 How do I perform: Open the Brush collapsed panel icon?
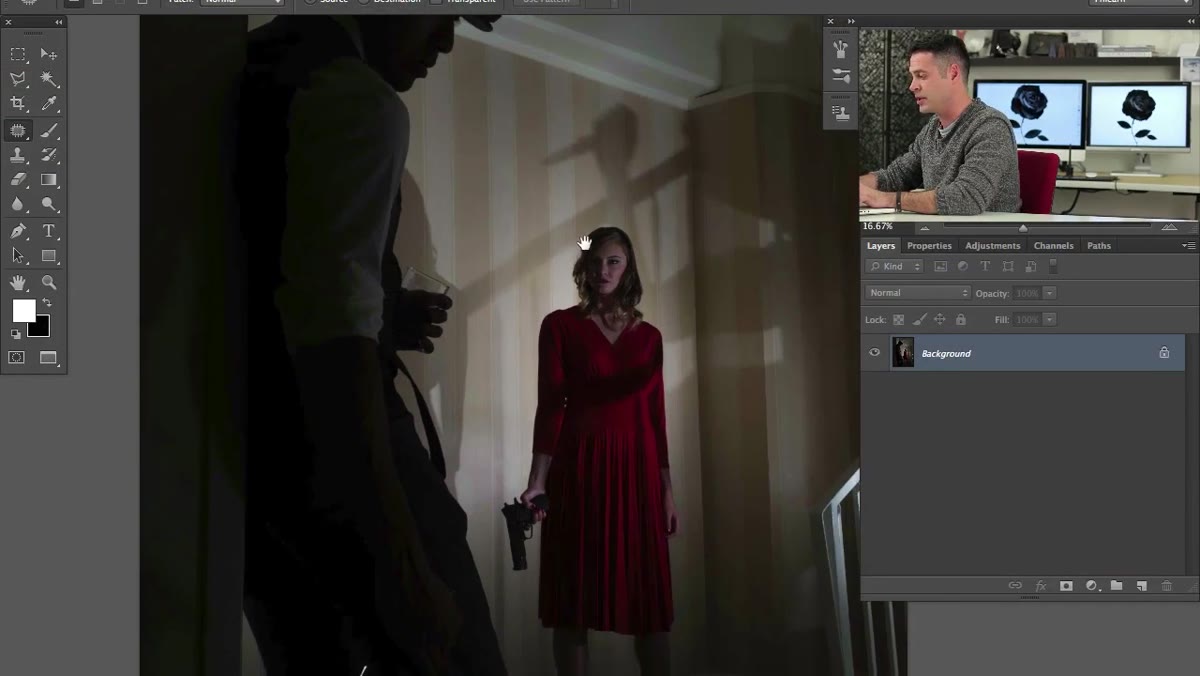841,77
